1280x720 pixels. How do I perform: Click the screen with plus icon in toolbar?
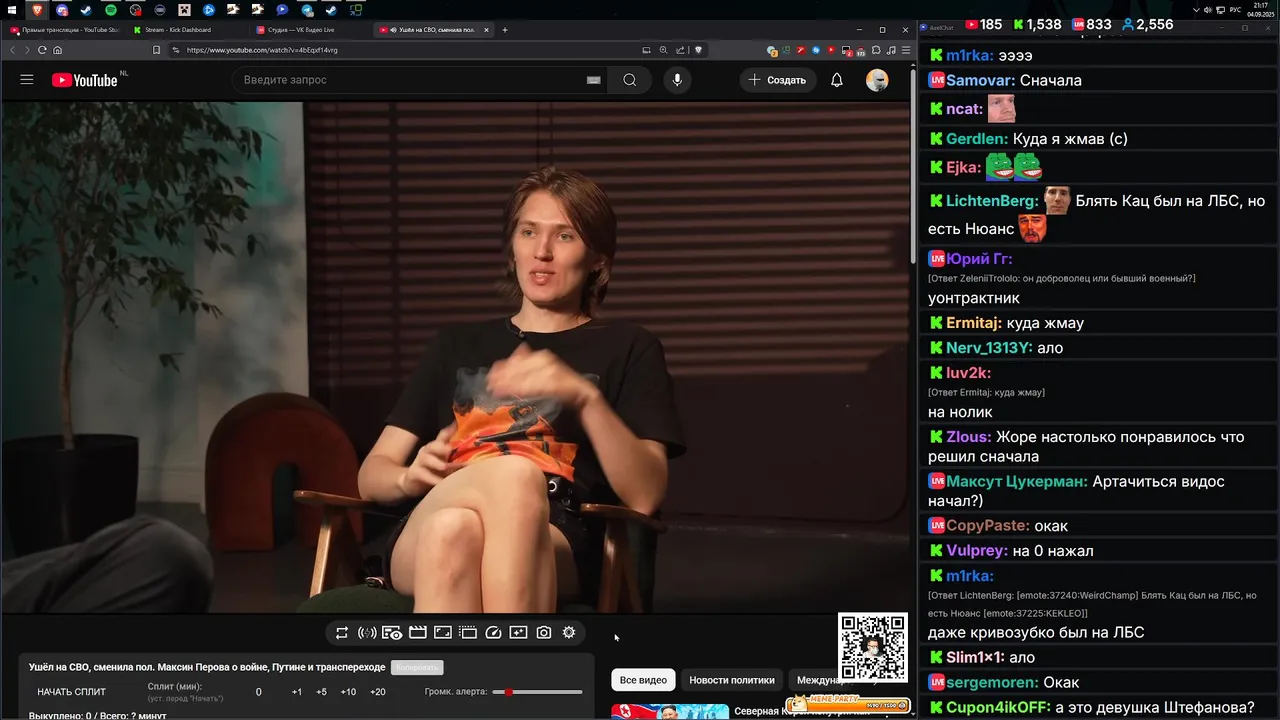point(518,632)
